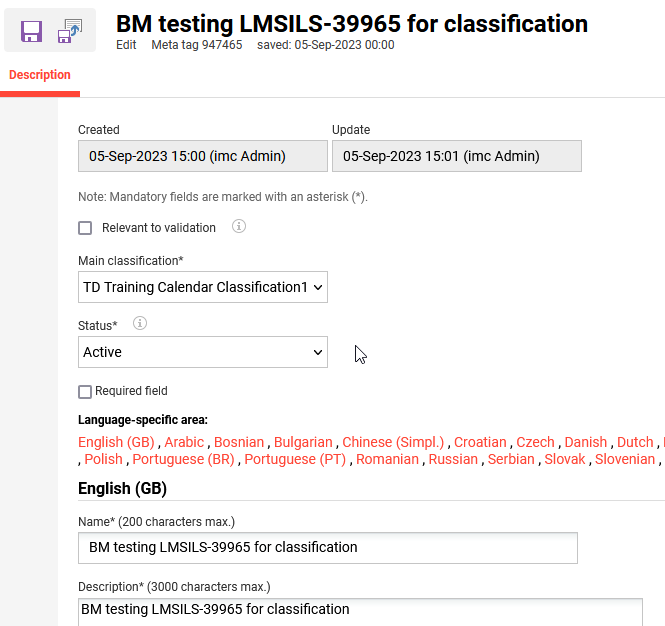Screen dimensions: 665x626
Task: Click inside the Description text area
Action: point(360,611)
